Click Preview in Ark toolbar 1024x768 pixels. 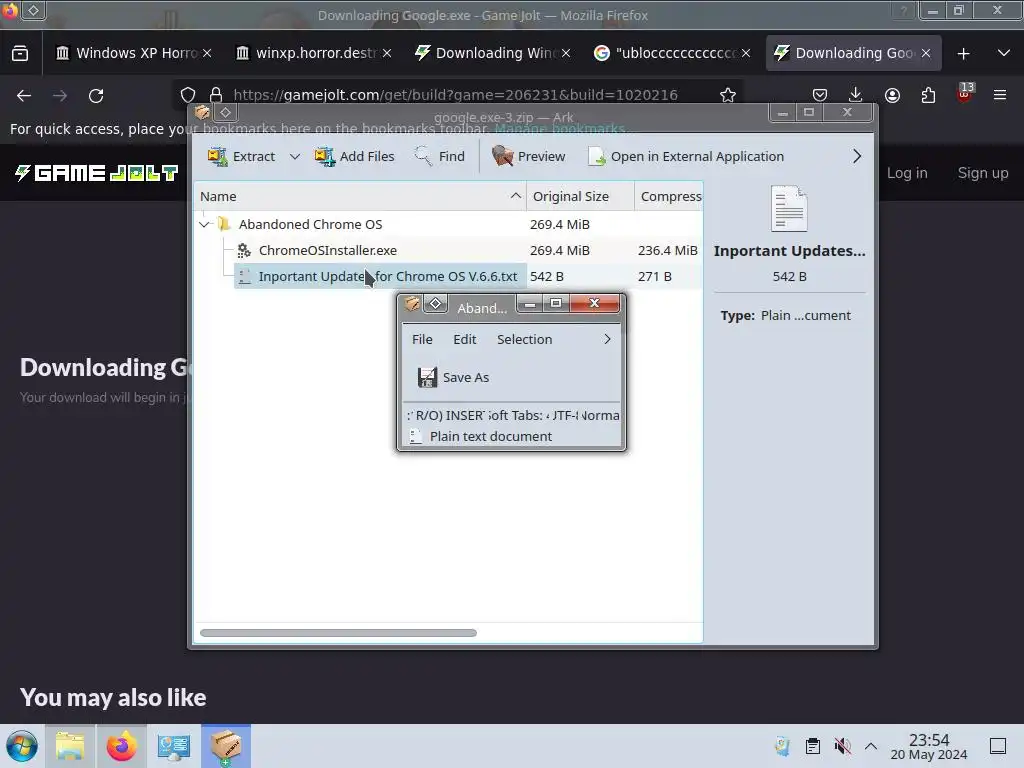click(529, 157)
